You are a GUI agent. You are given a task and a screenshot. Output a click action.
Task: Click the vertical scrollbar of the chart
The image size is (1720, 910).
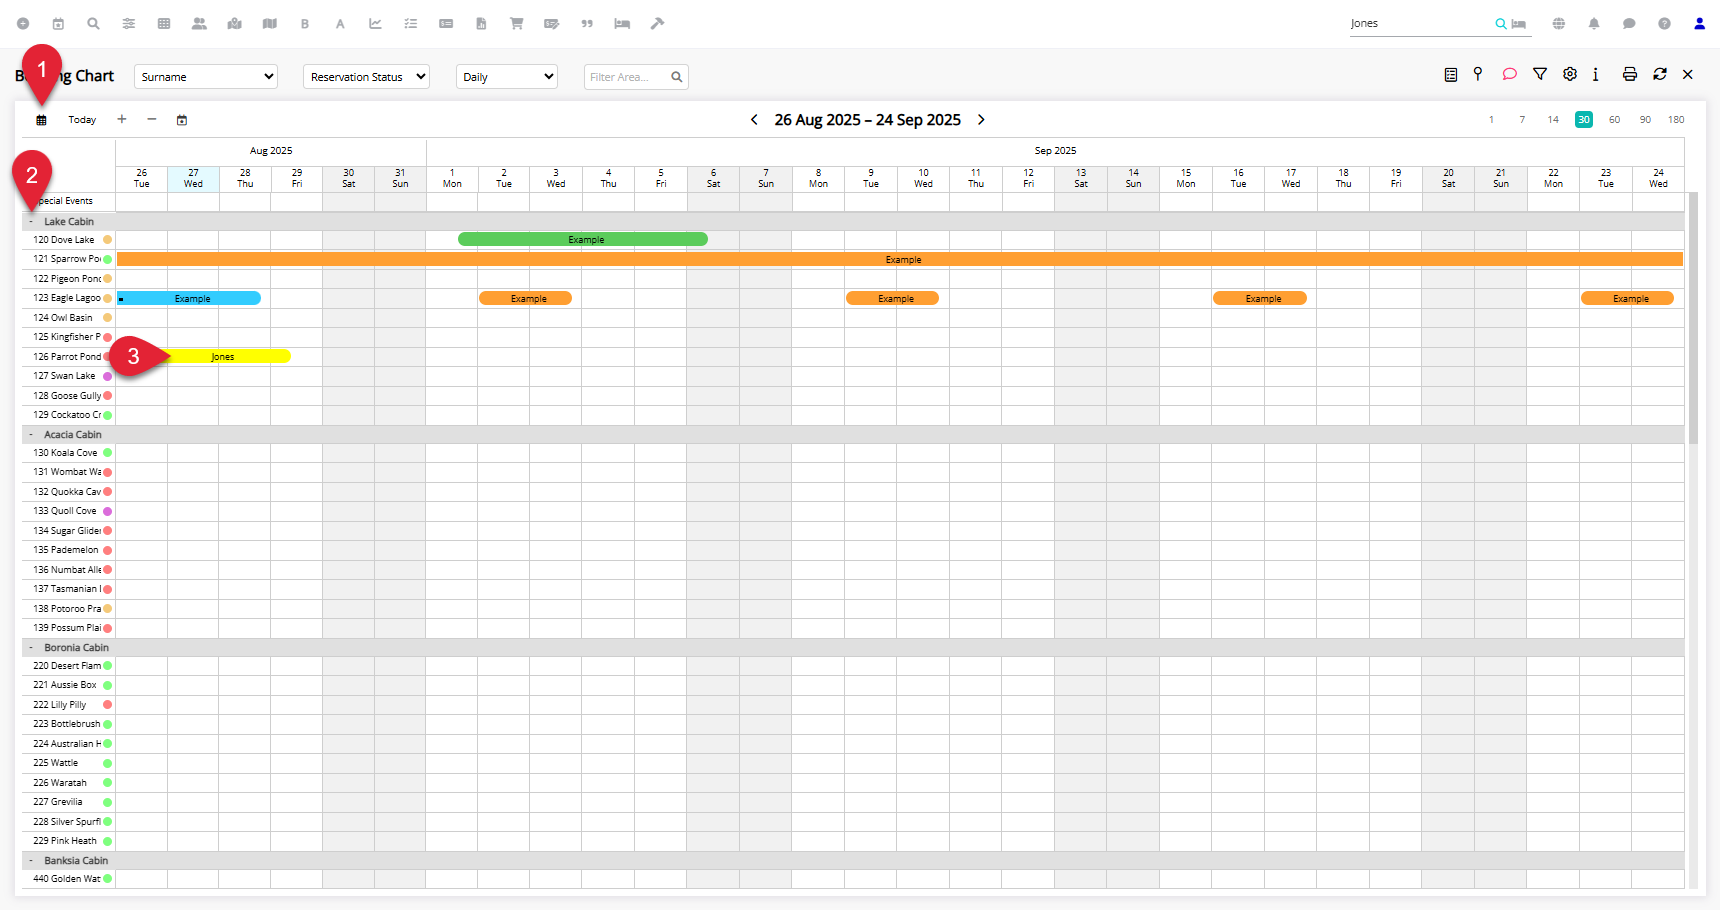coord(1694,318)
